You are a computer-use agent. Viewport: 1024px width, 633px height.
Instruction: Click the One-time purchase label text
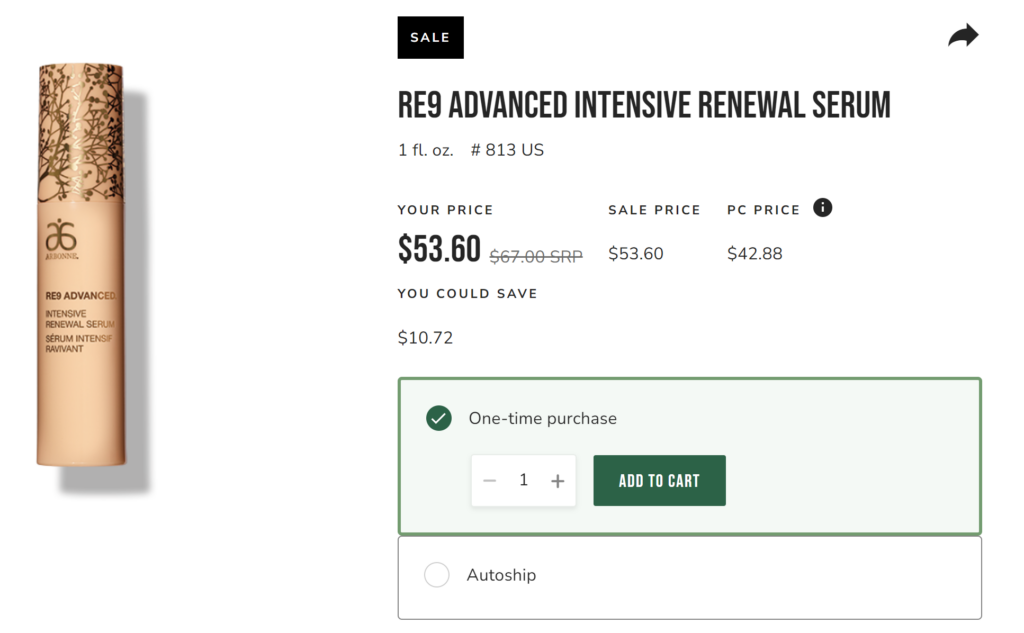(543, 418)
